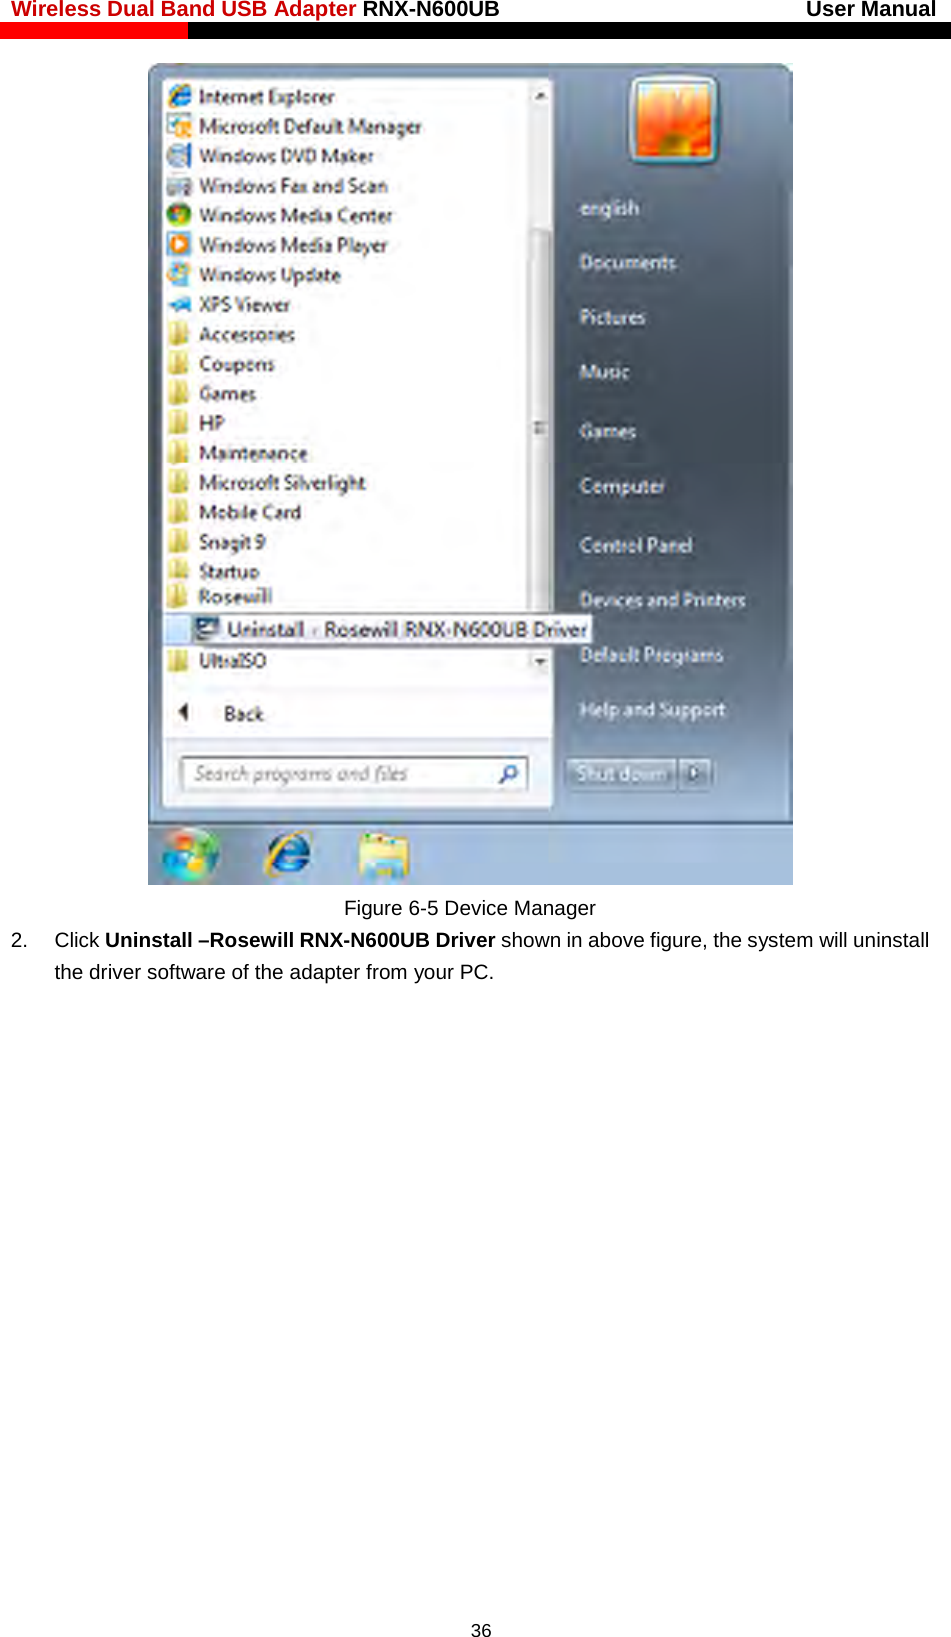Screen dimensions: 951x1637
Task: Launch Windows Fax and Scan icon
Action: 179,186
